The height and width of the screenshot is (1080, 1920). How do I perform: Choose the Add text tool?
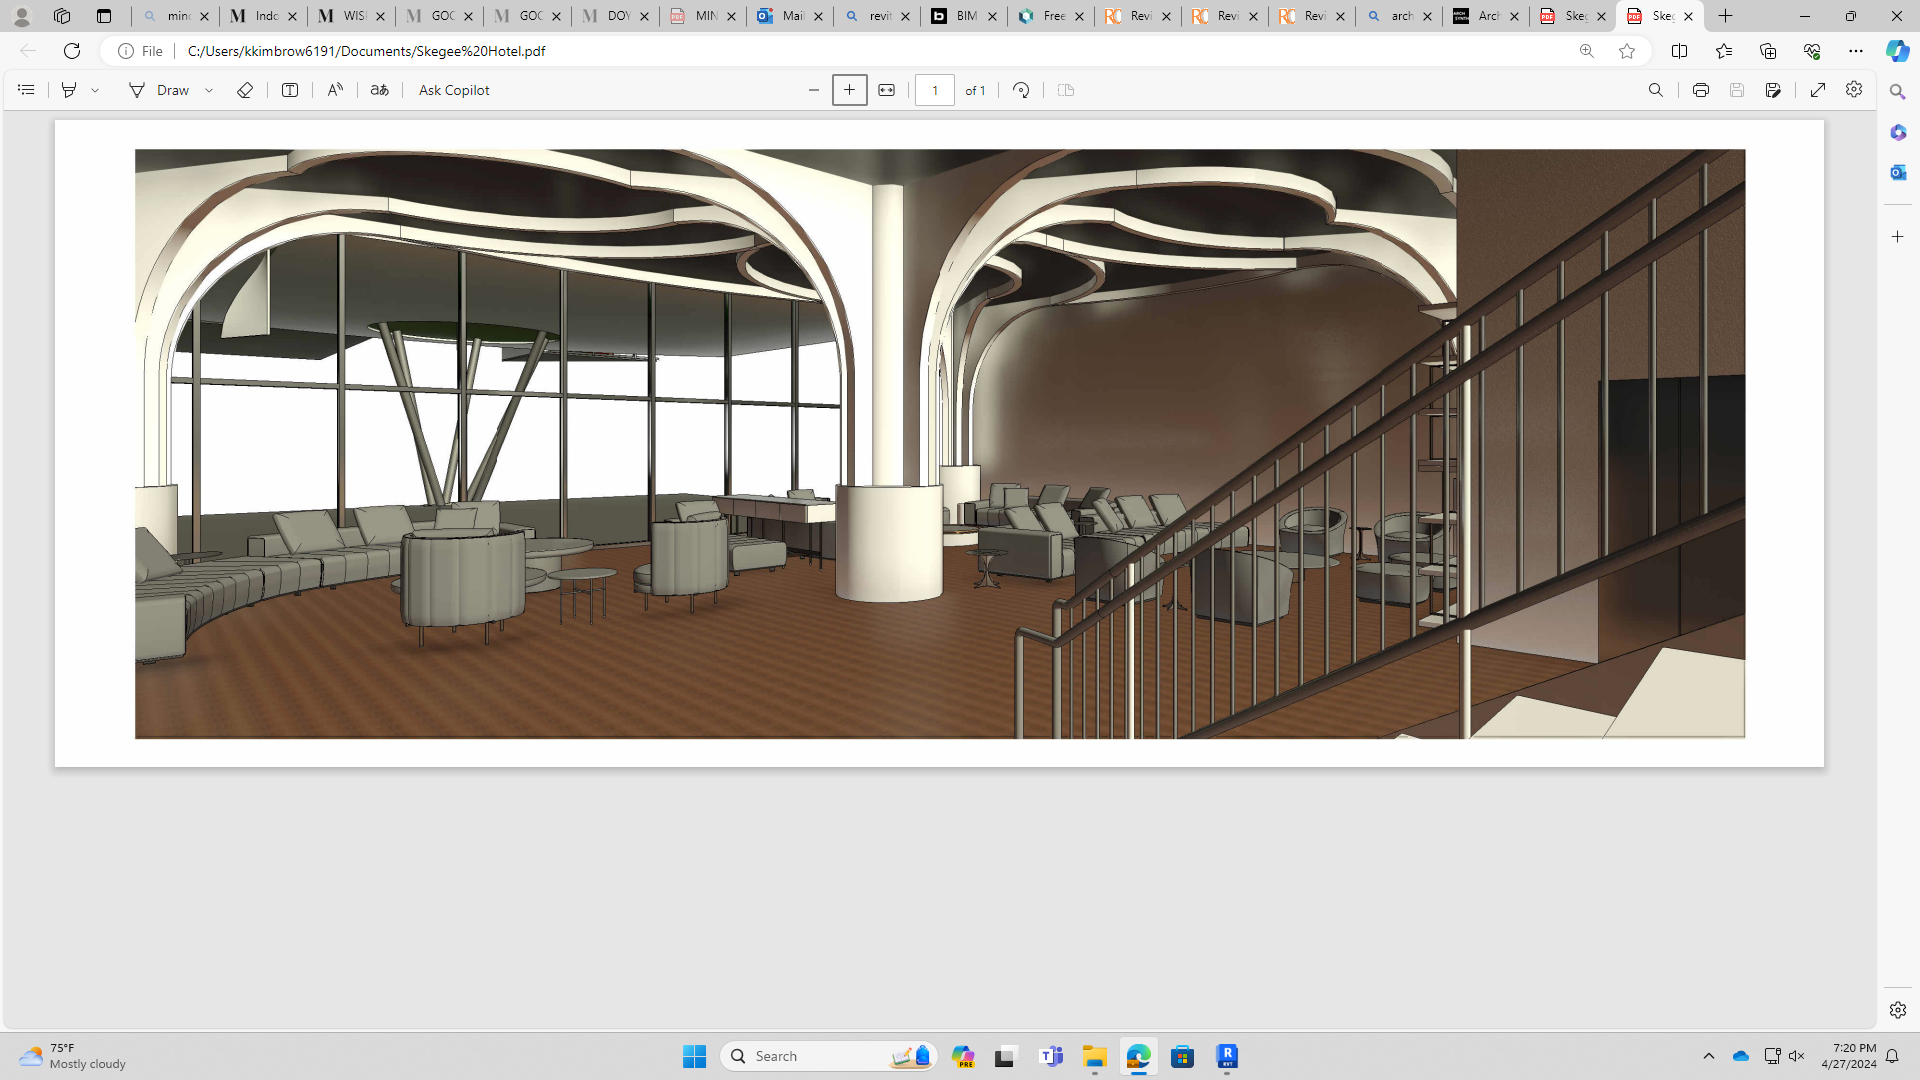pos(290,90)
